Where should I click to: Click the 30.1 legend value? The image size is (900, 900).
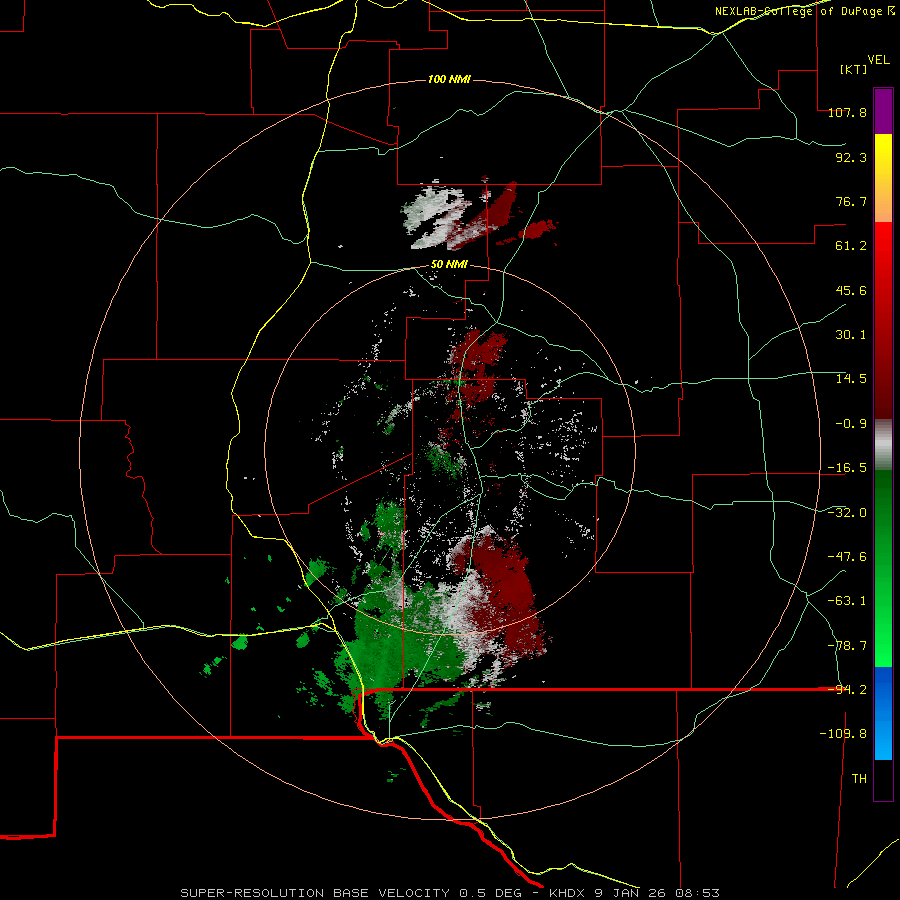point(851,335)
